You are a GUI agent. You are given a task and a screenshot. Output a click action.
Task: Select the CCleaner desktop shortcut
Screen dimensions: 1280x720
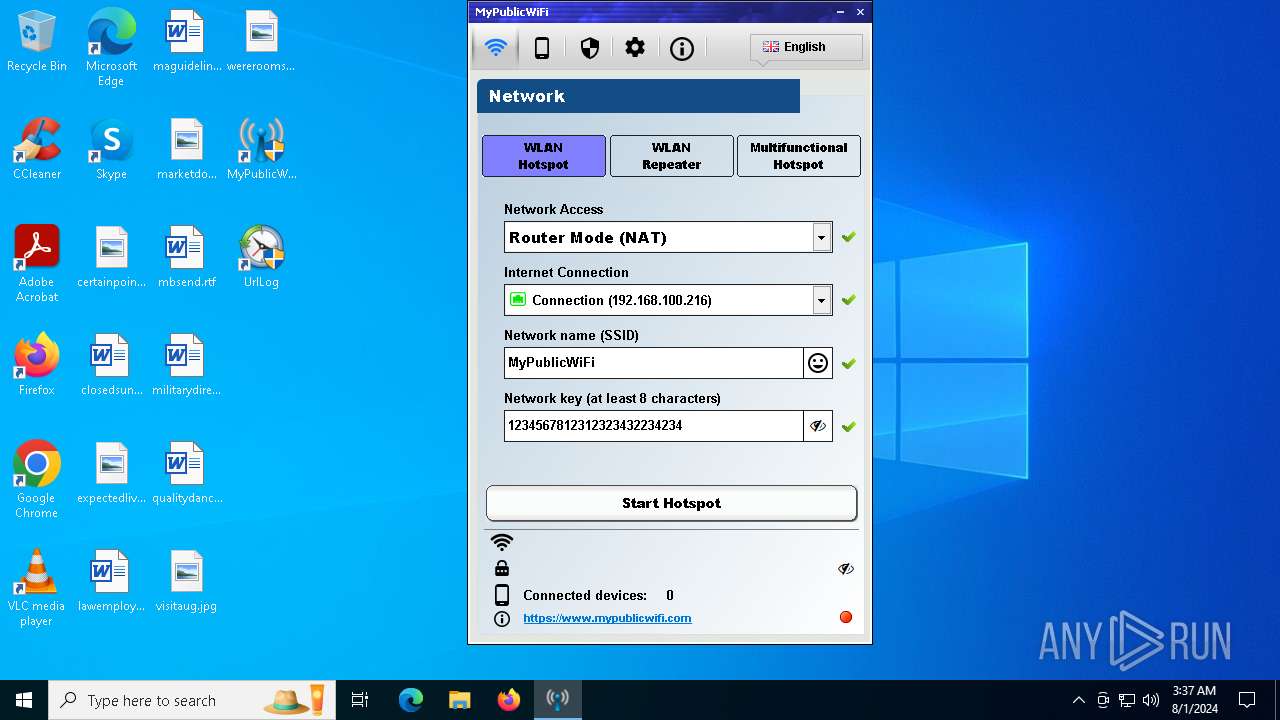[37, 150]
